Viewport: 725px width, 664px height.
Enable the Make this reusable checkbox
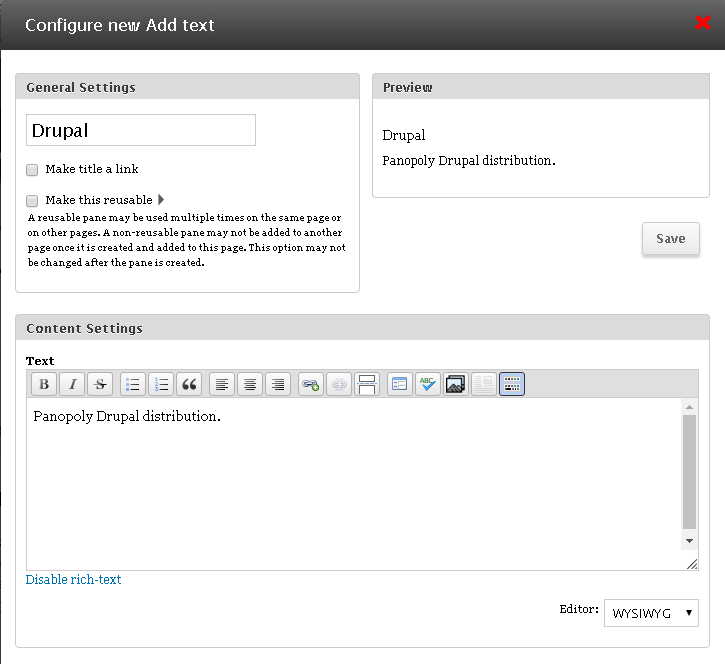pos(32,201)
